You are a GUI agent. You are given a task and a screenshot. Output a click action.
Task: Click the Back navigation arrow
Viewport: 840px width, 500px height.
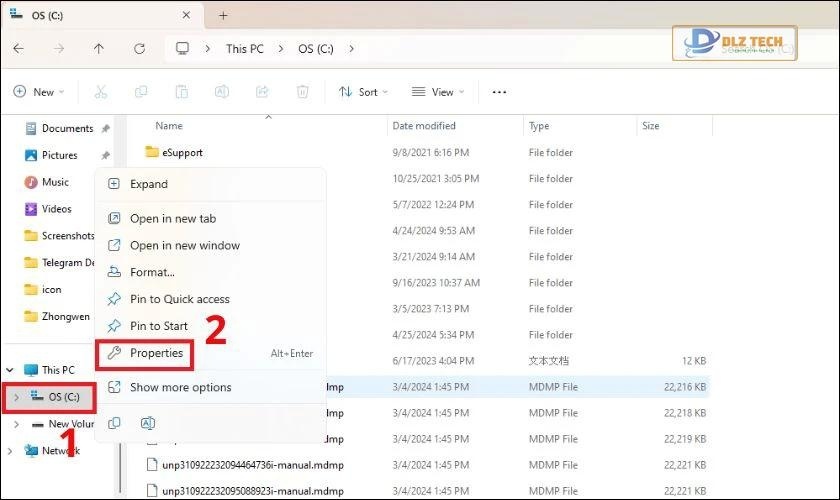tap(19, 48)
